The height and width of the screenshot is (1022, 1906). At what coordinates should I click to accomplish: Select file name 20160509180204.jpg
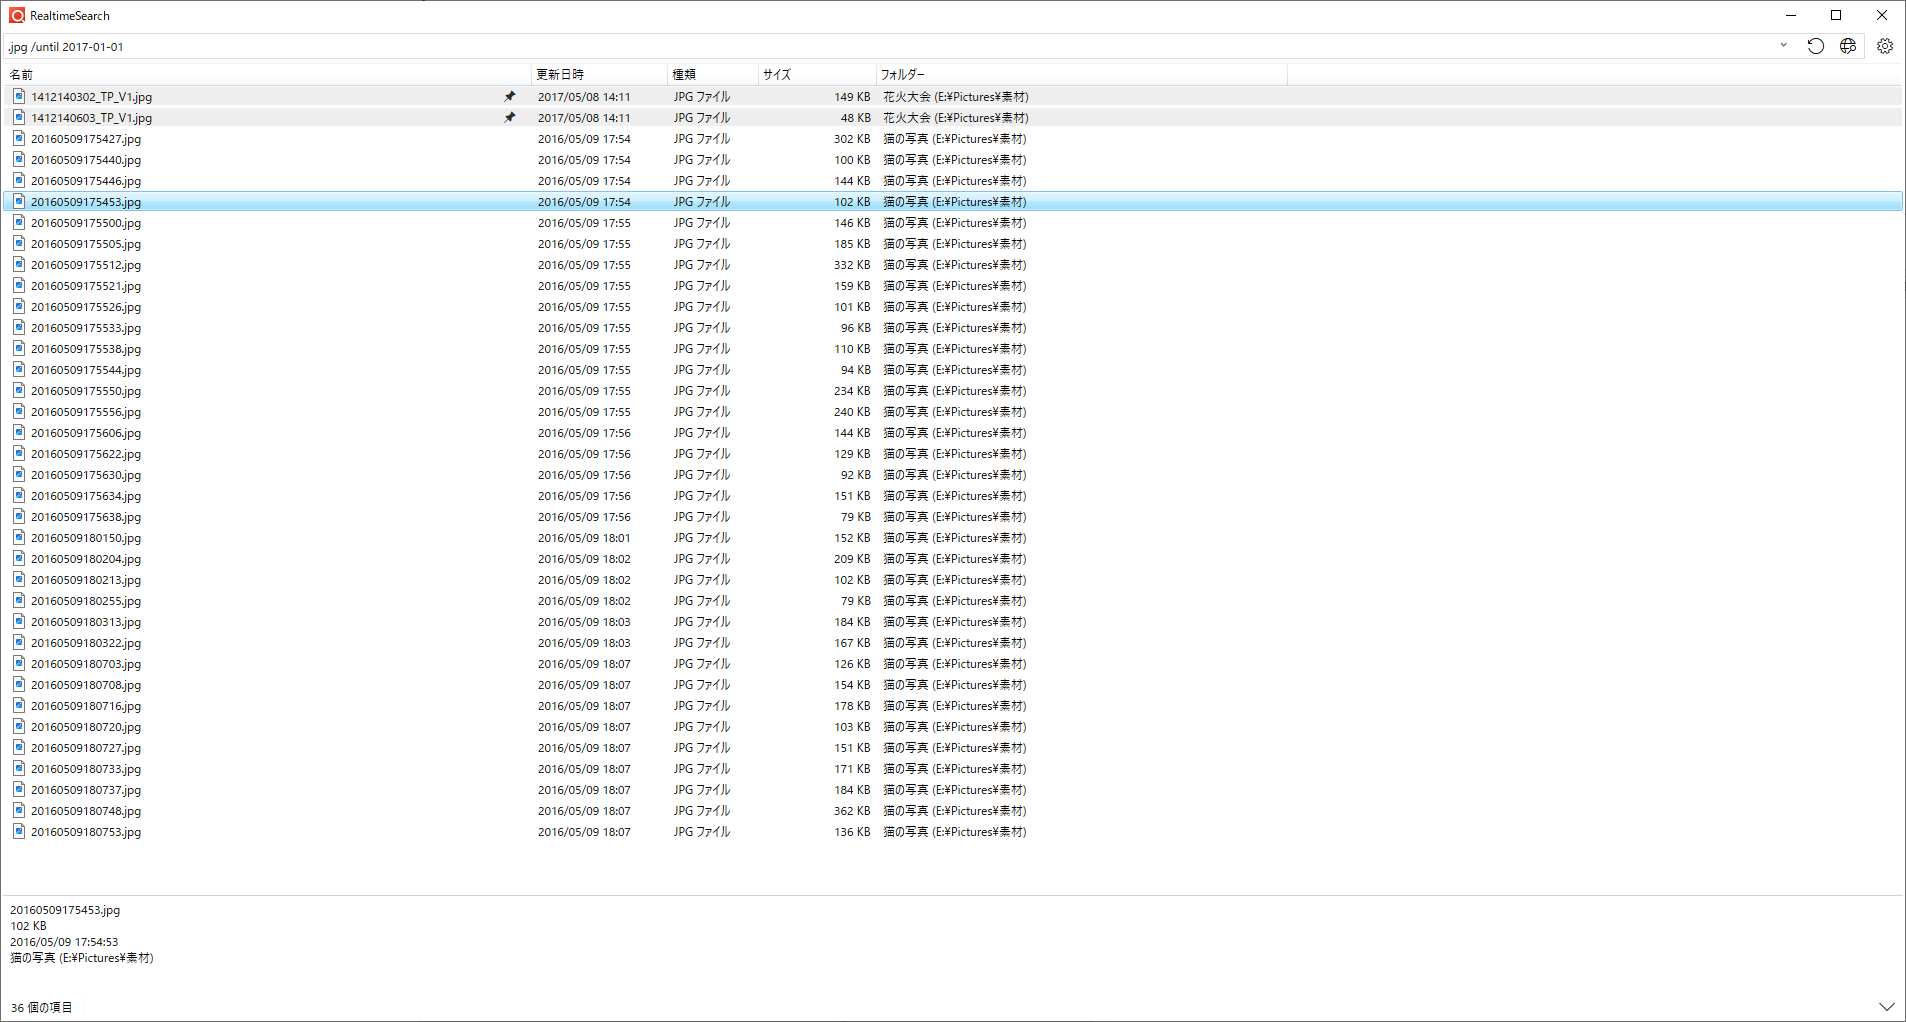(86, 559)
